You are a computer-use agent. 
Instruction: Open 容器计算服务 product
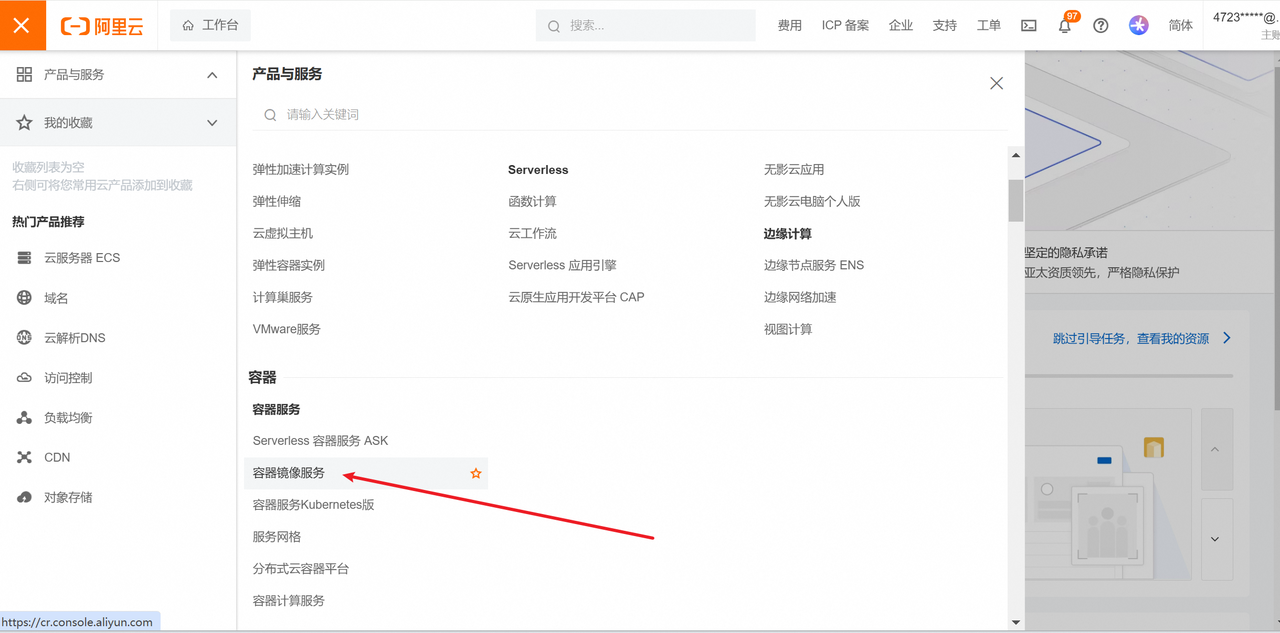(289, 601)
